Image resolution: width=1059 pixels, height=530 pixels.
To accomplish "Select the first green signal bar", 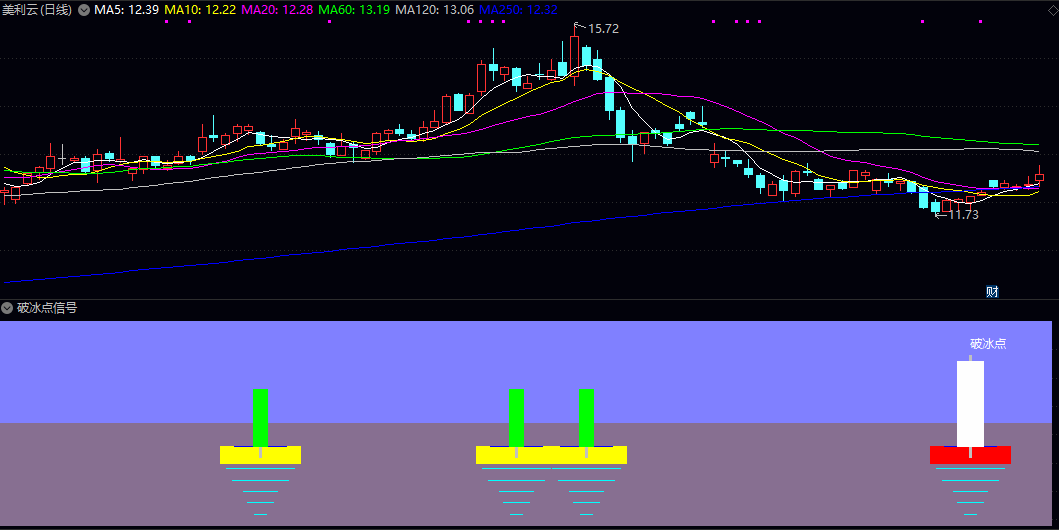I will pyautogui.click(x=260, y=417).
